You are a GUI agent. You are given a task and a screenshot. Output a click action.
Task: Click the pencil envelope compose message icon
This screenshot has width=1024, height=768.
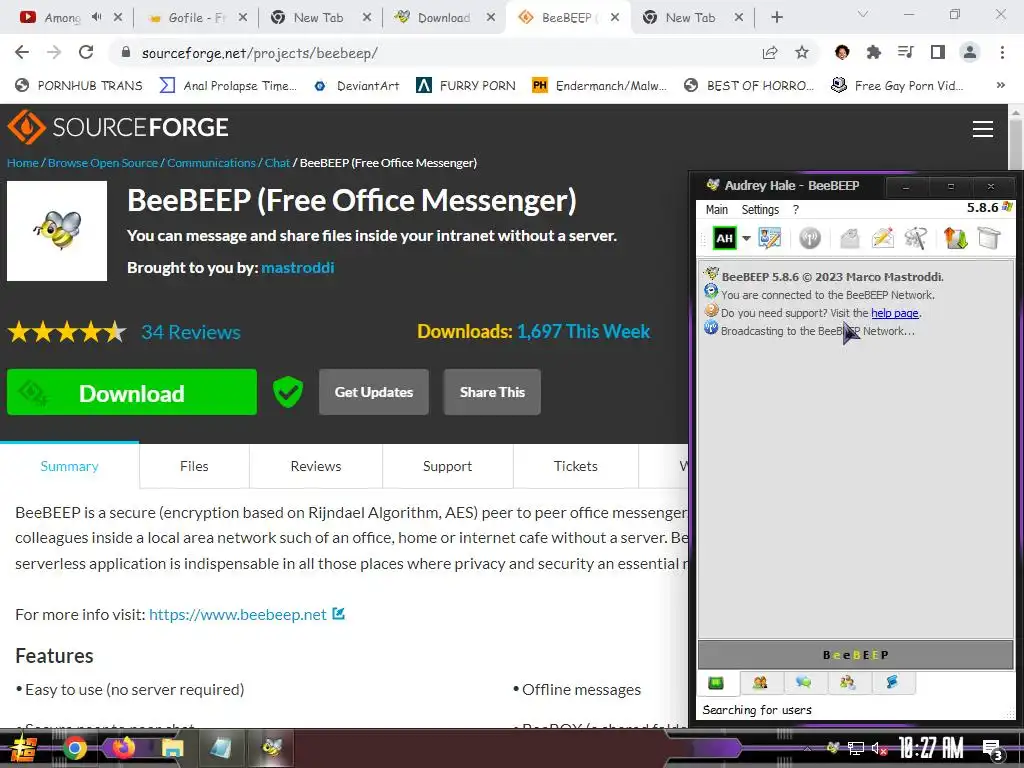[x=882, y=238]
